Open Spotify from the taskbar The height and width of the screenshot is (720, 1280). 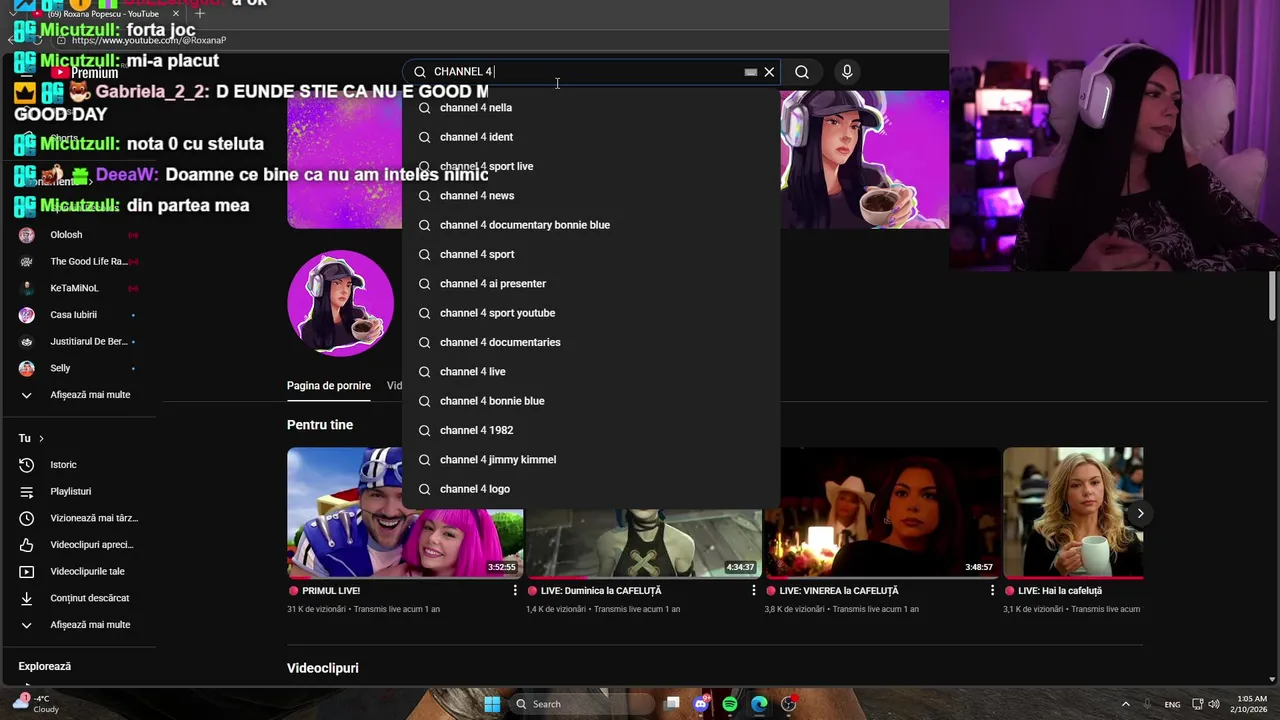pyautogui.click(x=730, y=704)
